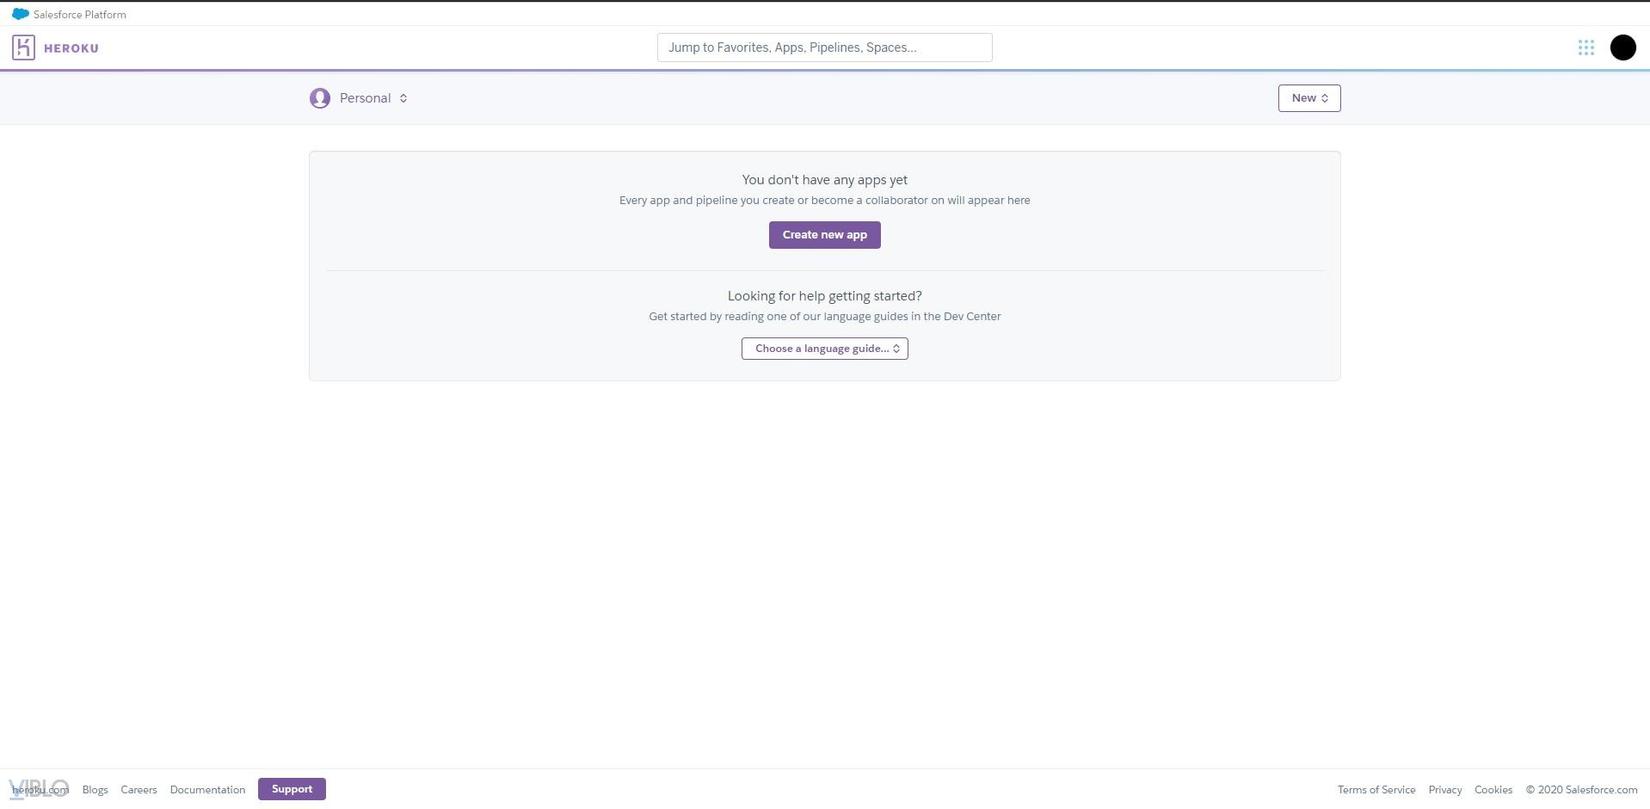Screen dimensions: 1650x809
Task: Click the "© 2020 Salesforce.com" text
Action: [1581, 790]
